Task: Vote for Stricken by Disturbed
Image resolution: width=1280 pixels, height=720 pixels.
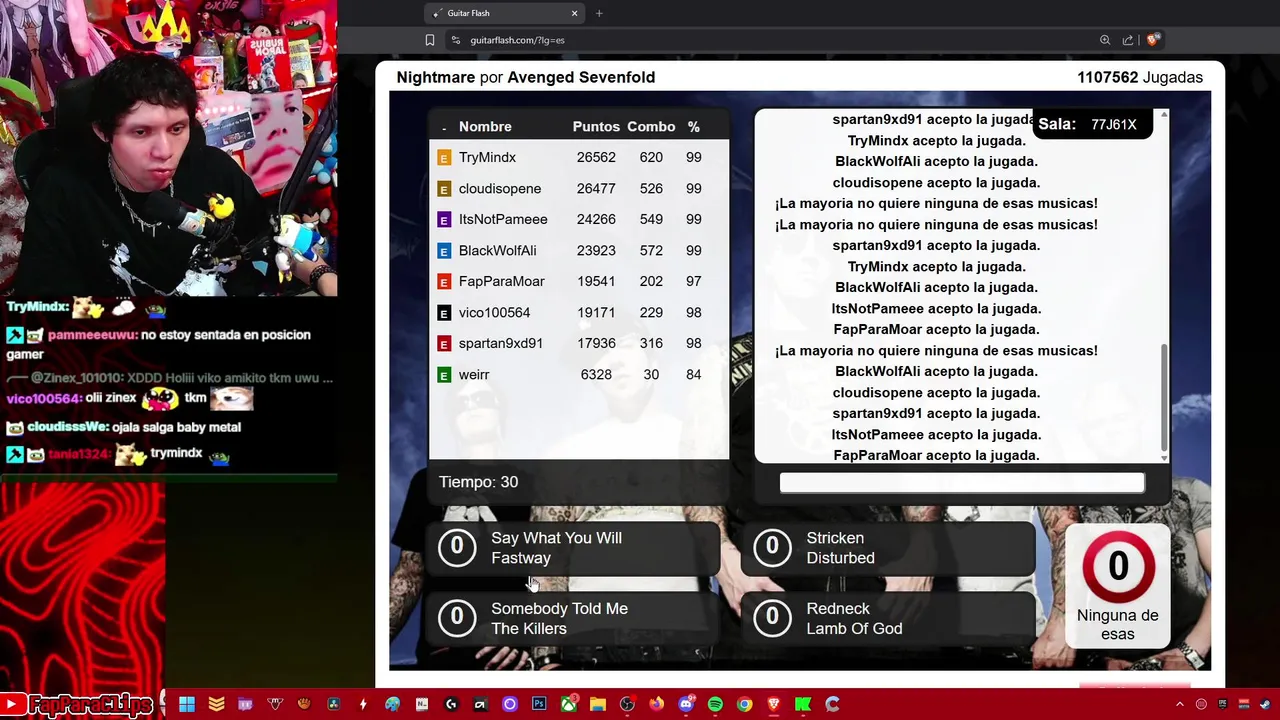Action: click(888, 548)
